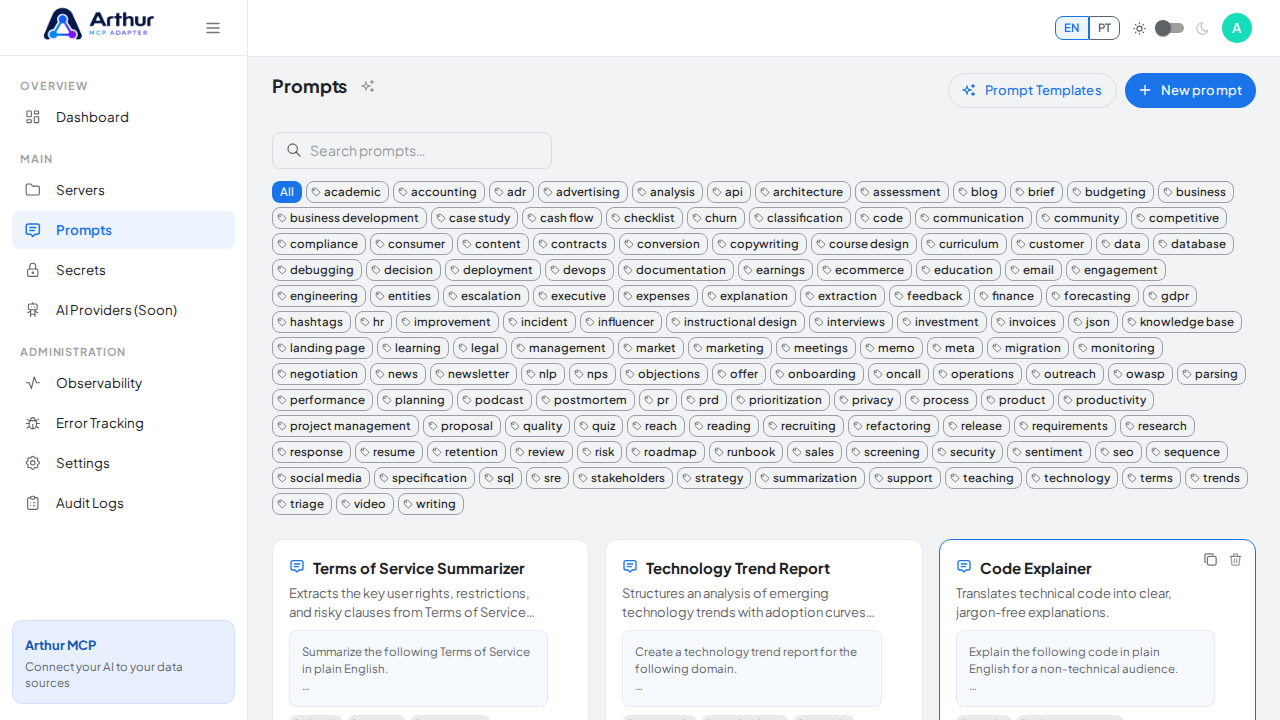Screen dimensions: 1280x720
Task: Focus the Search prompts field
Action: pos(412,150)
